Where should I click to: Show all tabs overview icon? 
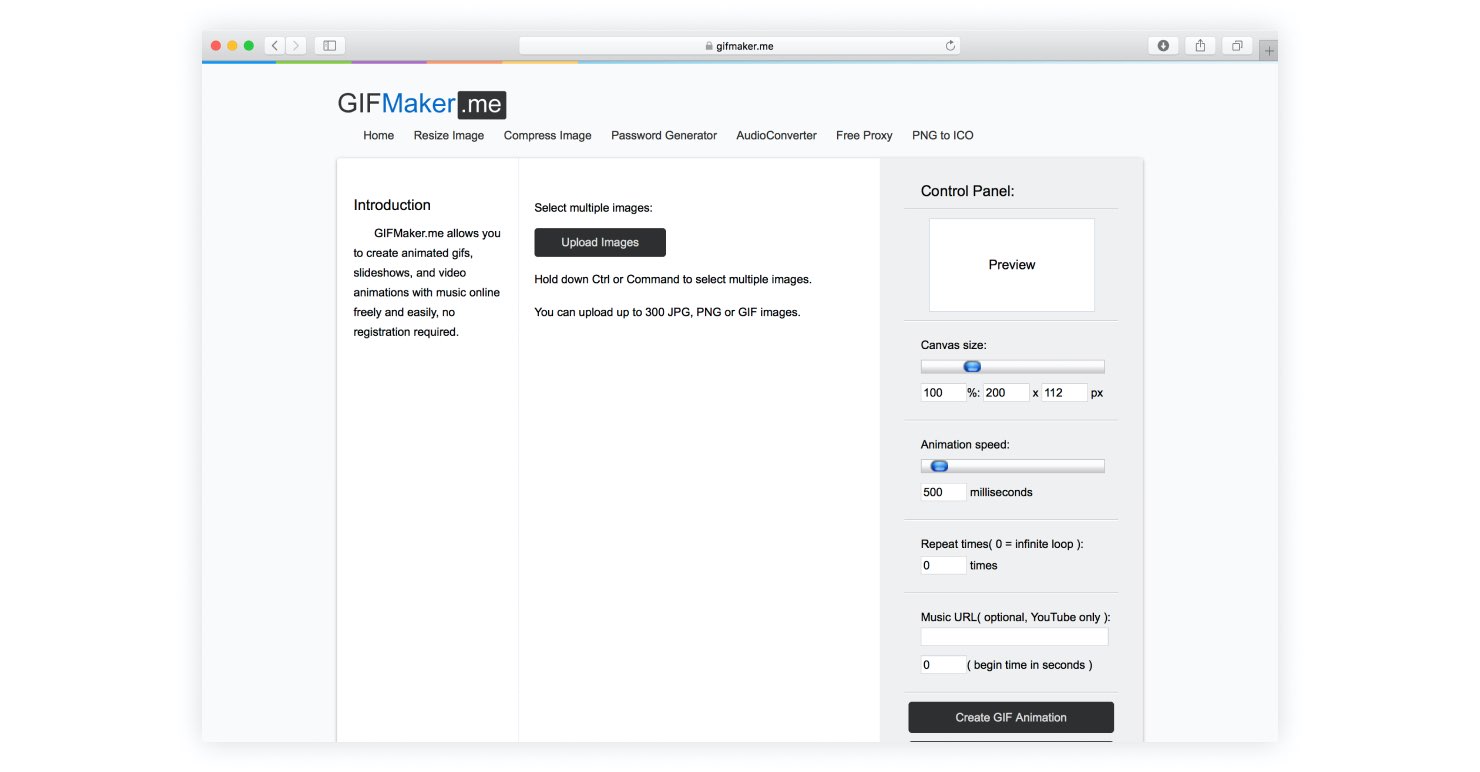tap(1237, 45)
